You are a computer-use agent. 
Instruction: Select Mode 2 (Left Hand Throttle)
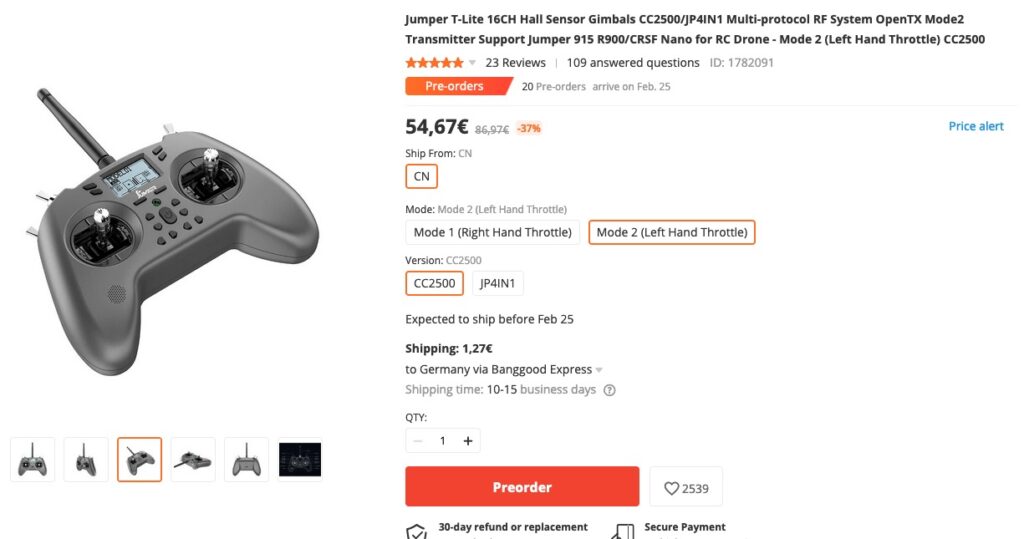tap(671, 232)
